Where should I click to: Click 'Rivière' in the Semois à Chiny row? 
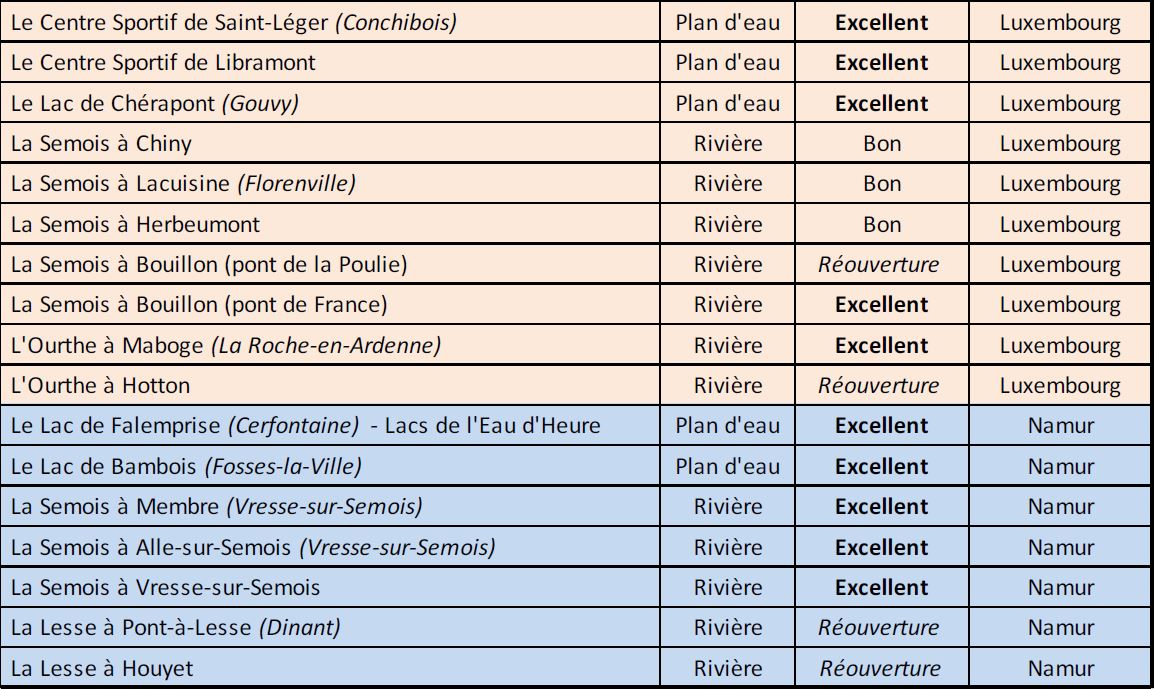(727, 144)
